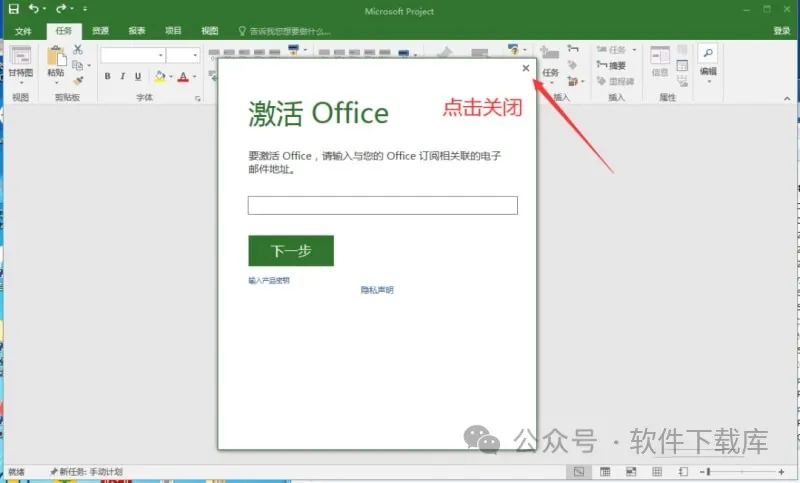800x483 pixels.
Task: Close the 激活 Office dialog with X
Action: (526, 68)
